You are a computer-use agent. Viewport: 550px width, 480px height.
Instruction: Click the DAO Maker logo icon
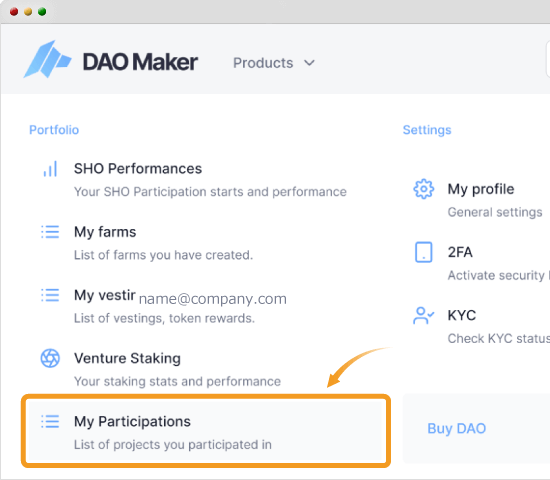pyautogui.click(x=47, y=59)
